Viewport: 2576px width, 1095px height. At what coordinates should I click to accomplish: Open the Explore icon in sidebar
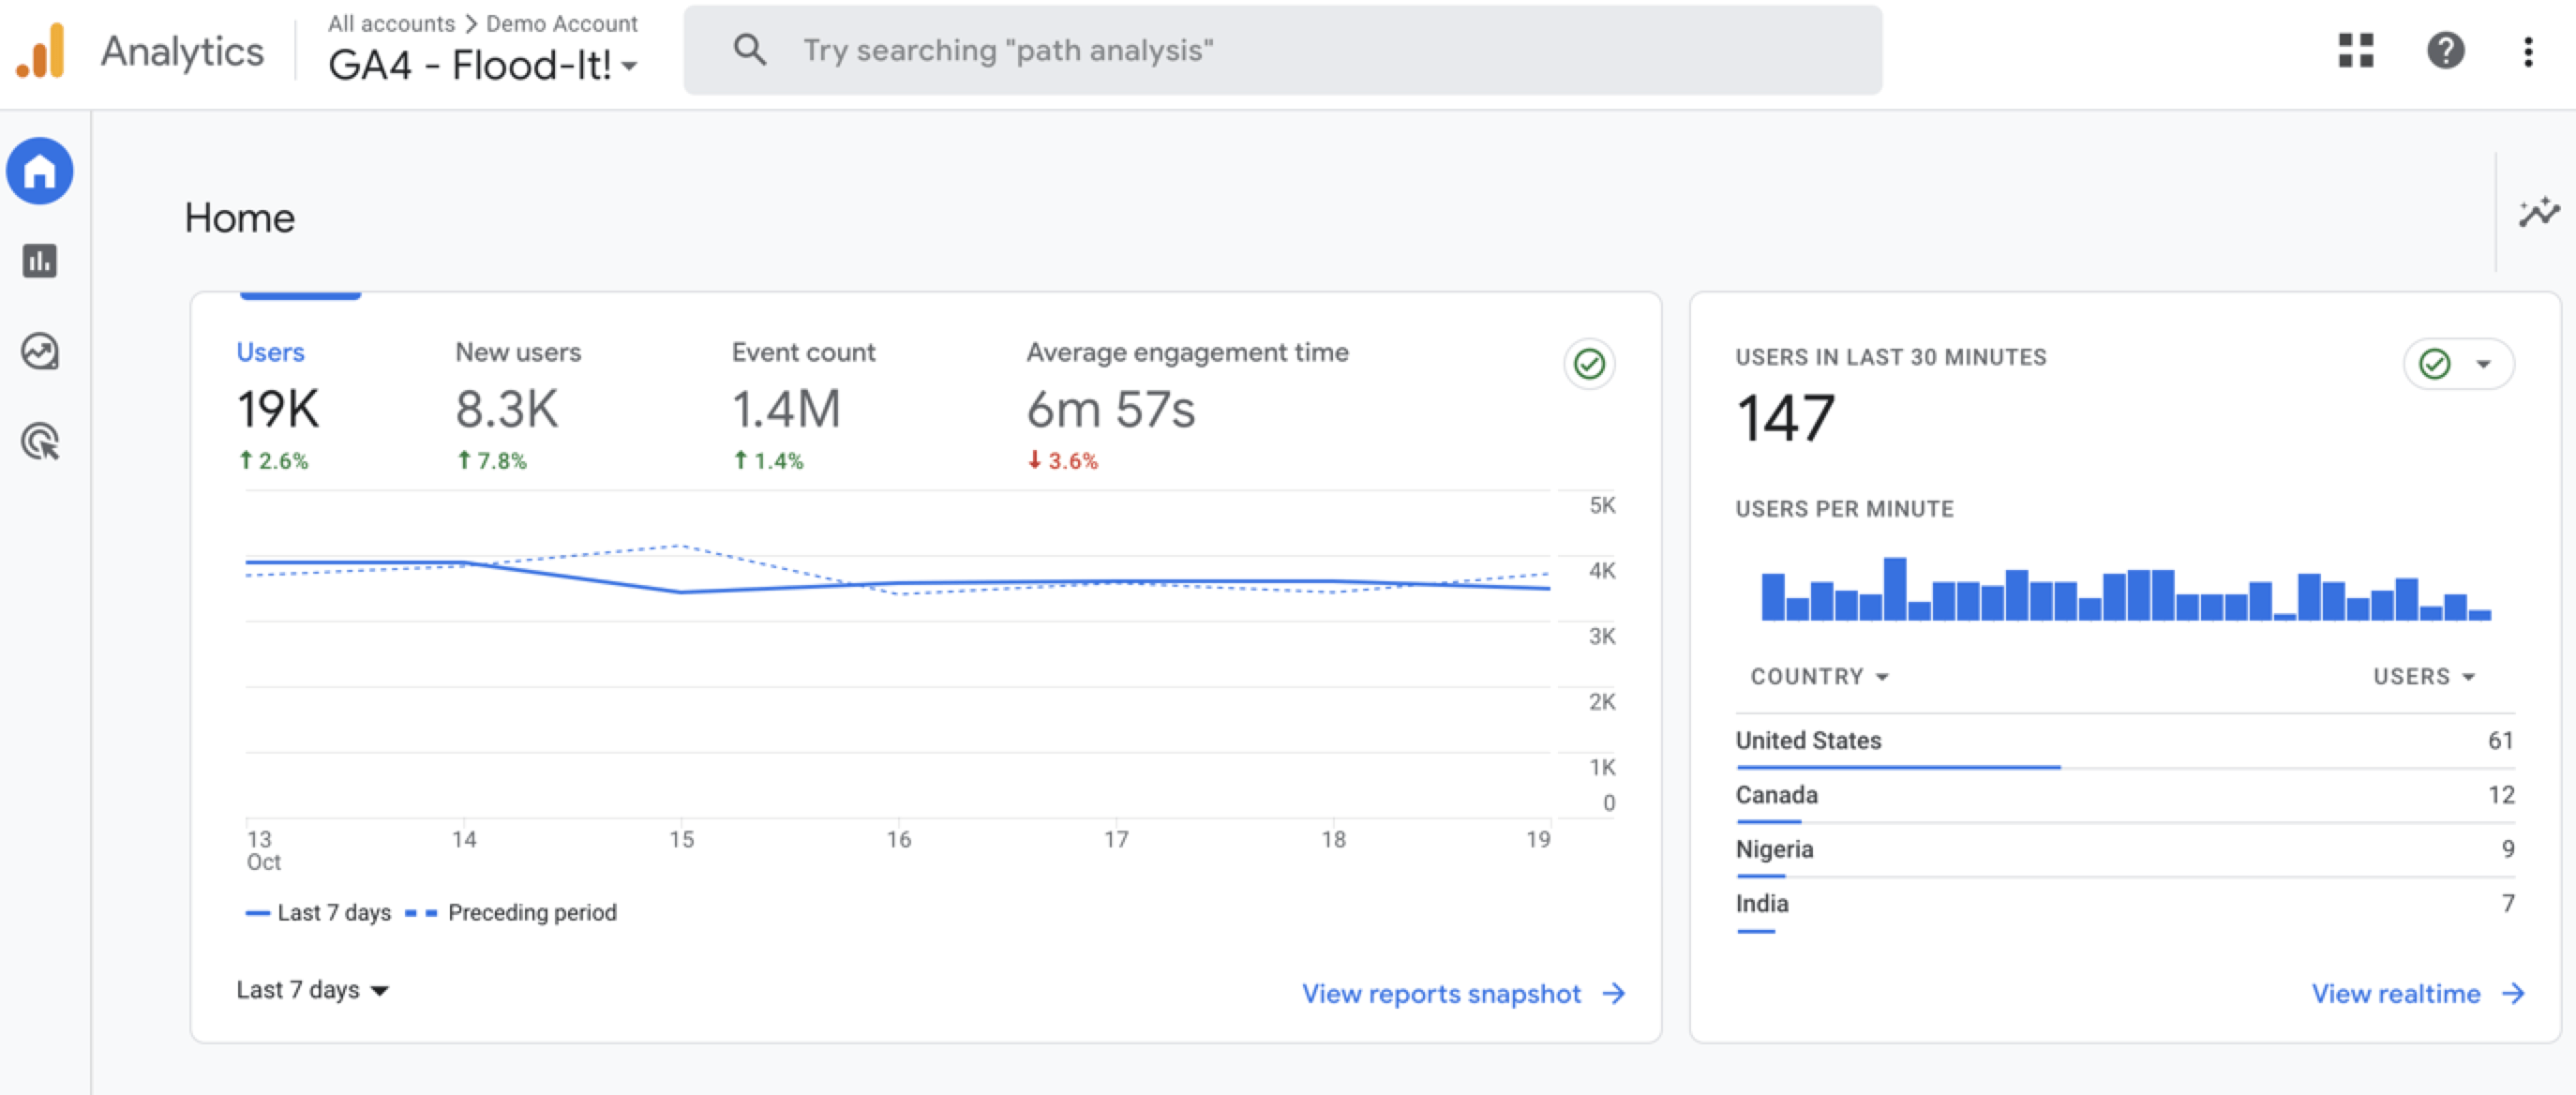tap(40, 351)
